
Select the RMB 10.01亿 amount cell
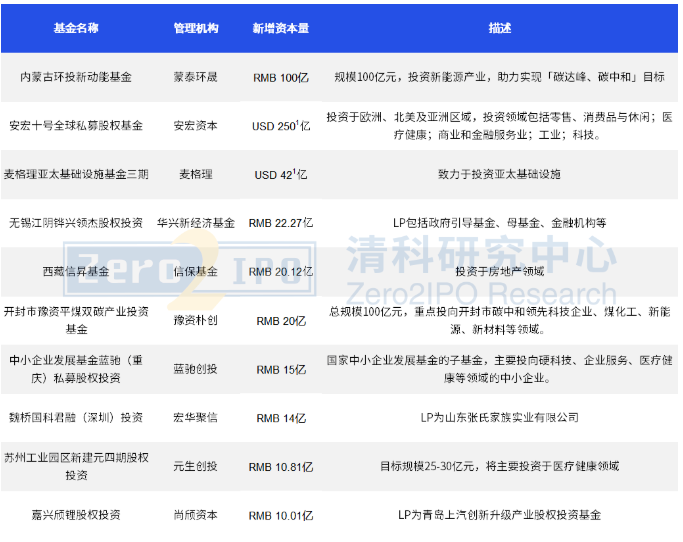pyautogui.click(x=281, y=515)
